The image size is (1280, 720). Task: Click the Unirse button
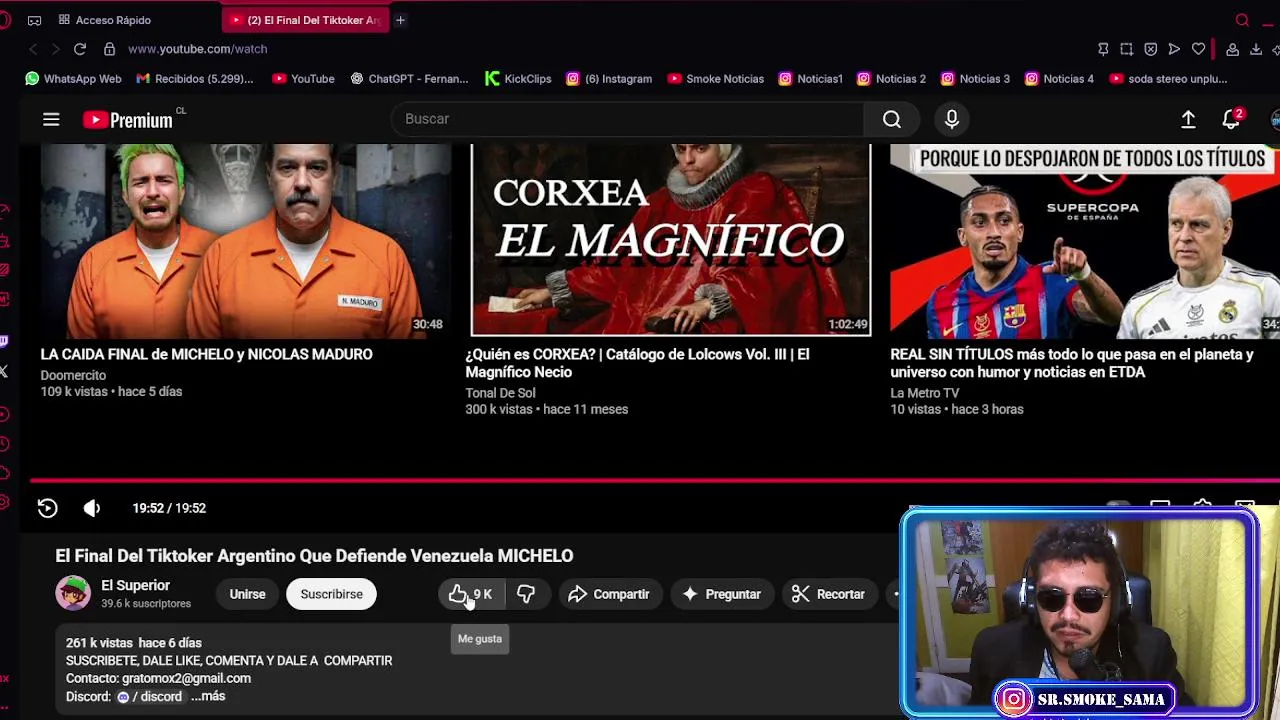247,594
